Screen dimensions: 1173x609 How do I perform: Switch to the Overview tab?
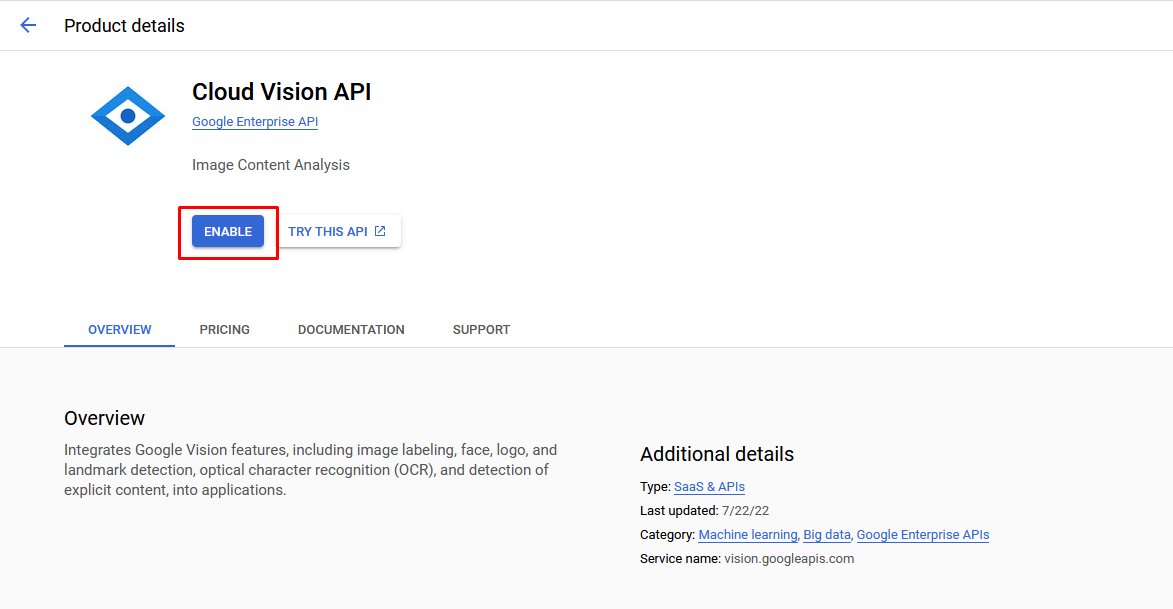[x=120, y=330]
